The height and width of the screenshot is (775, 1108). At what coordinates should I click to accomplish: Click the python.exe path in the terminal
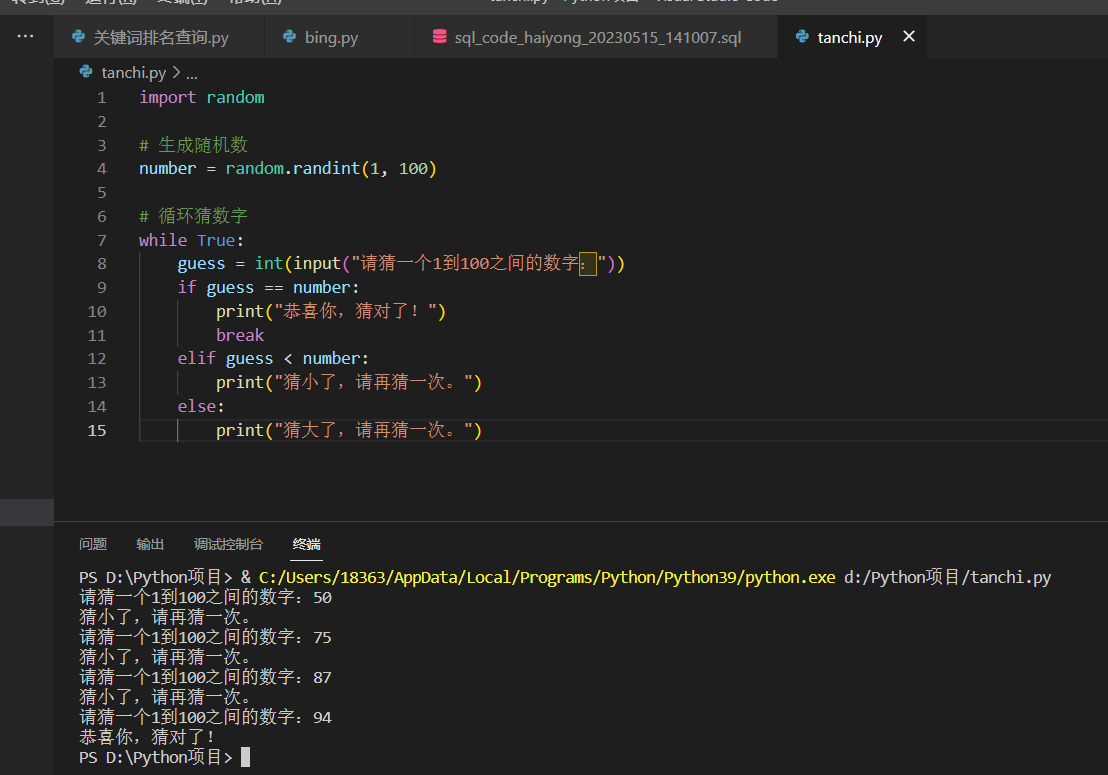[547, 577]
